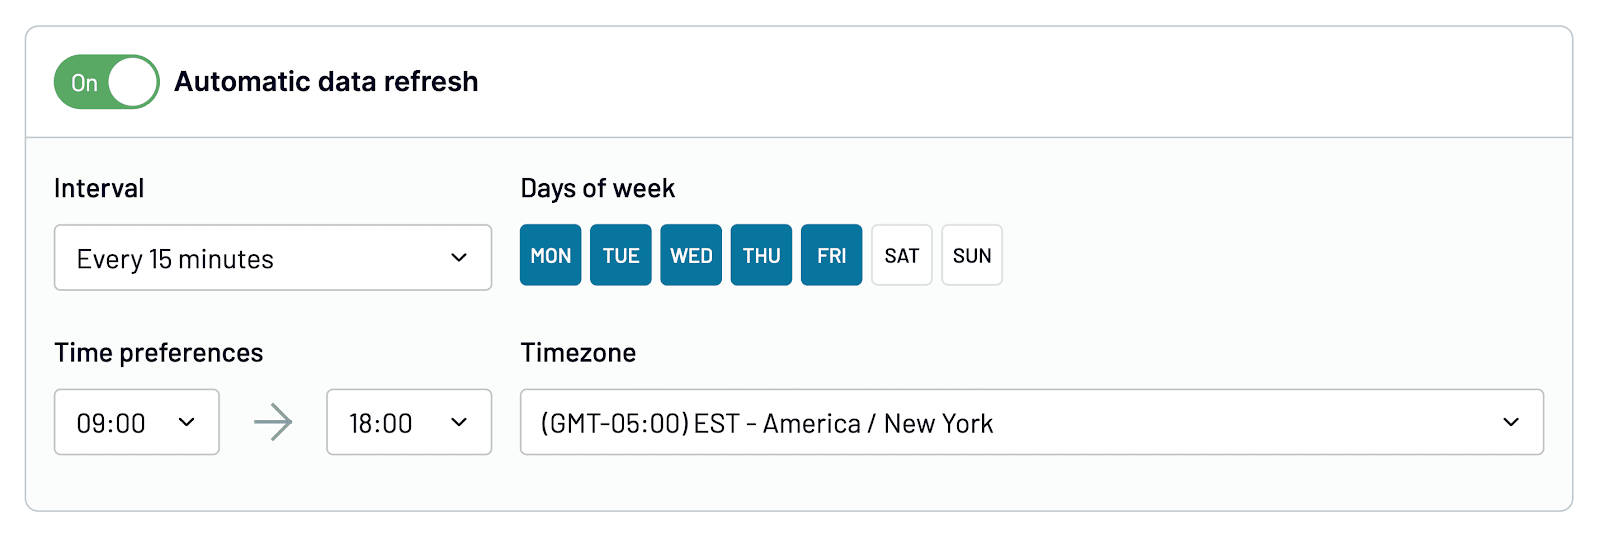Toggle the FRI day button off

click(x=831, y=256)
